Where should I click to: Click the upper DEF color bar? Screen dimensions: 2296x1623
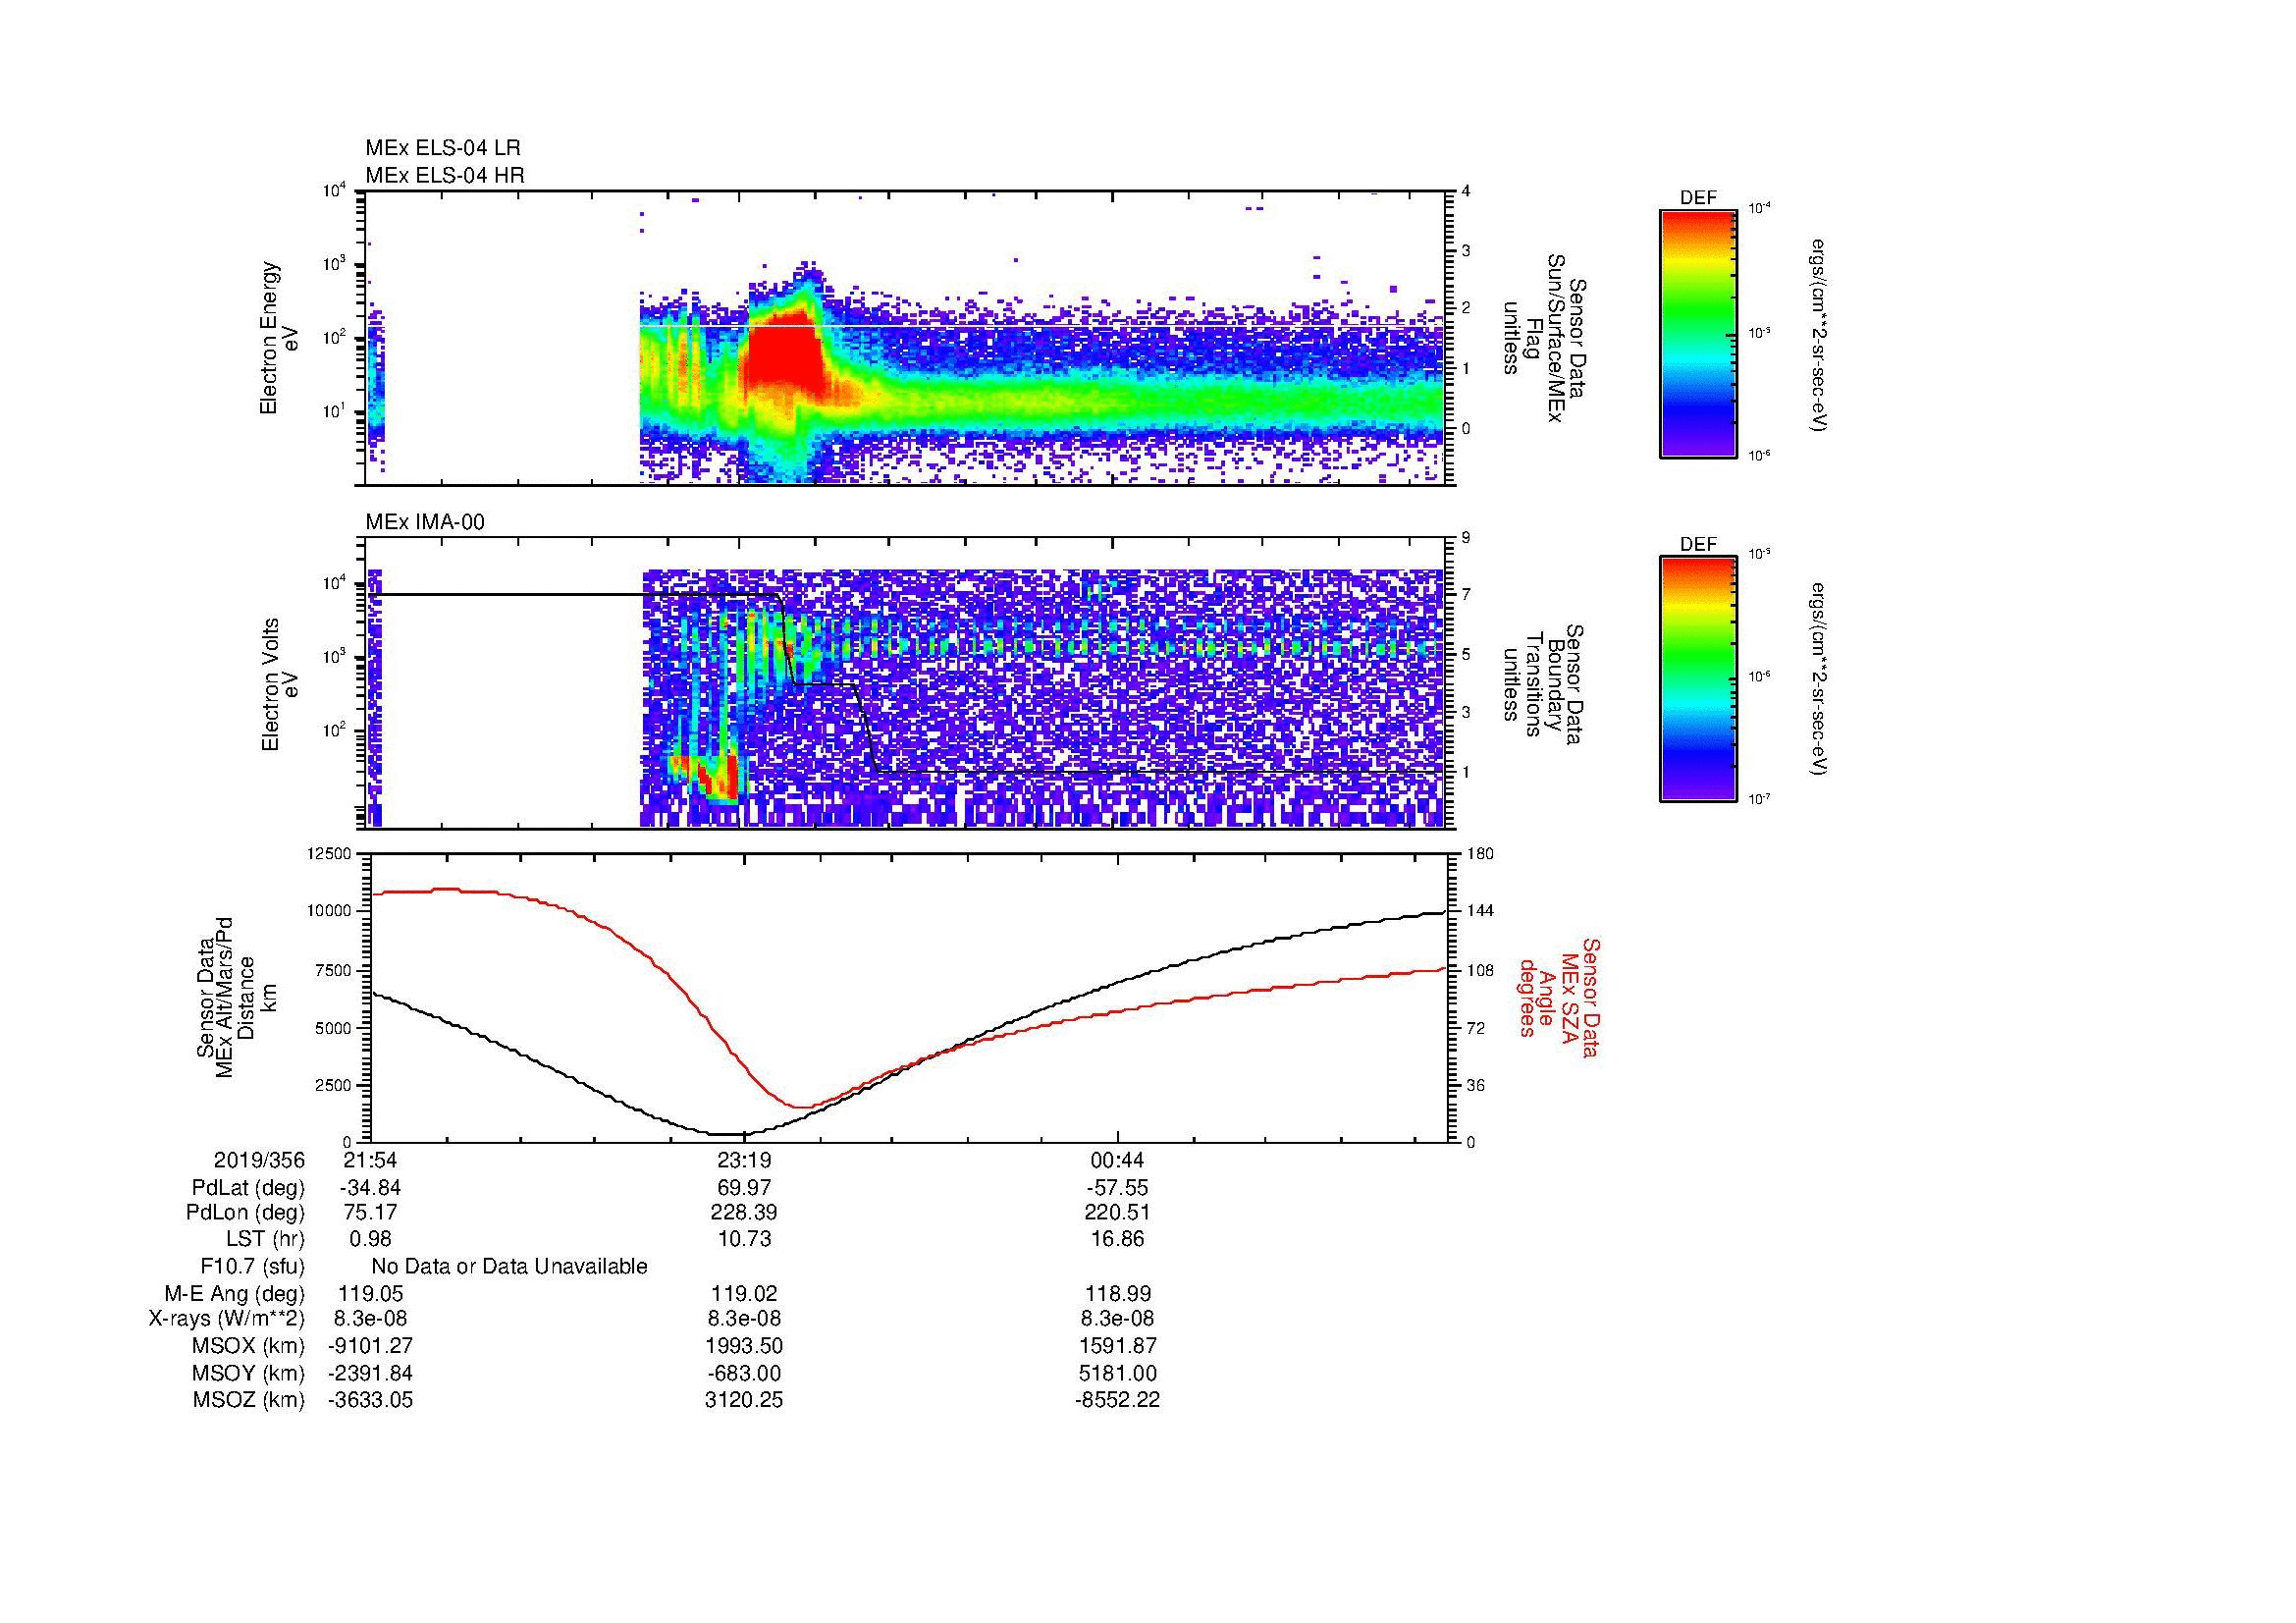(x=1698, y=333)
